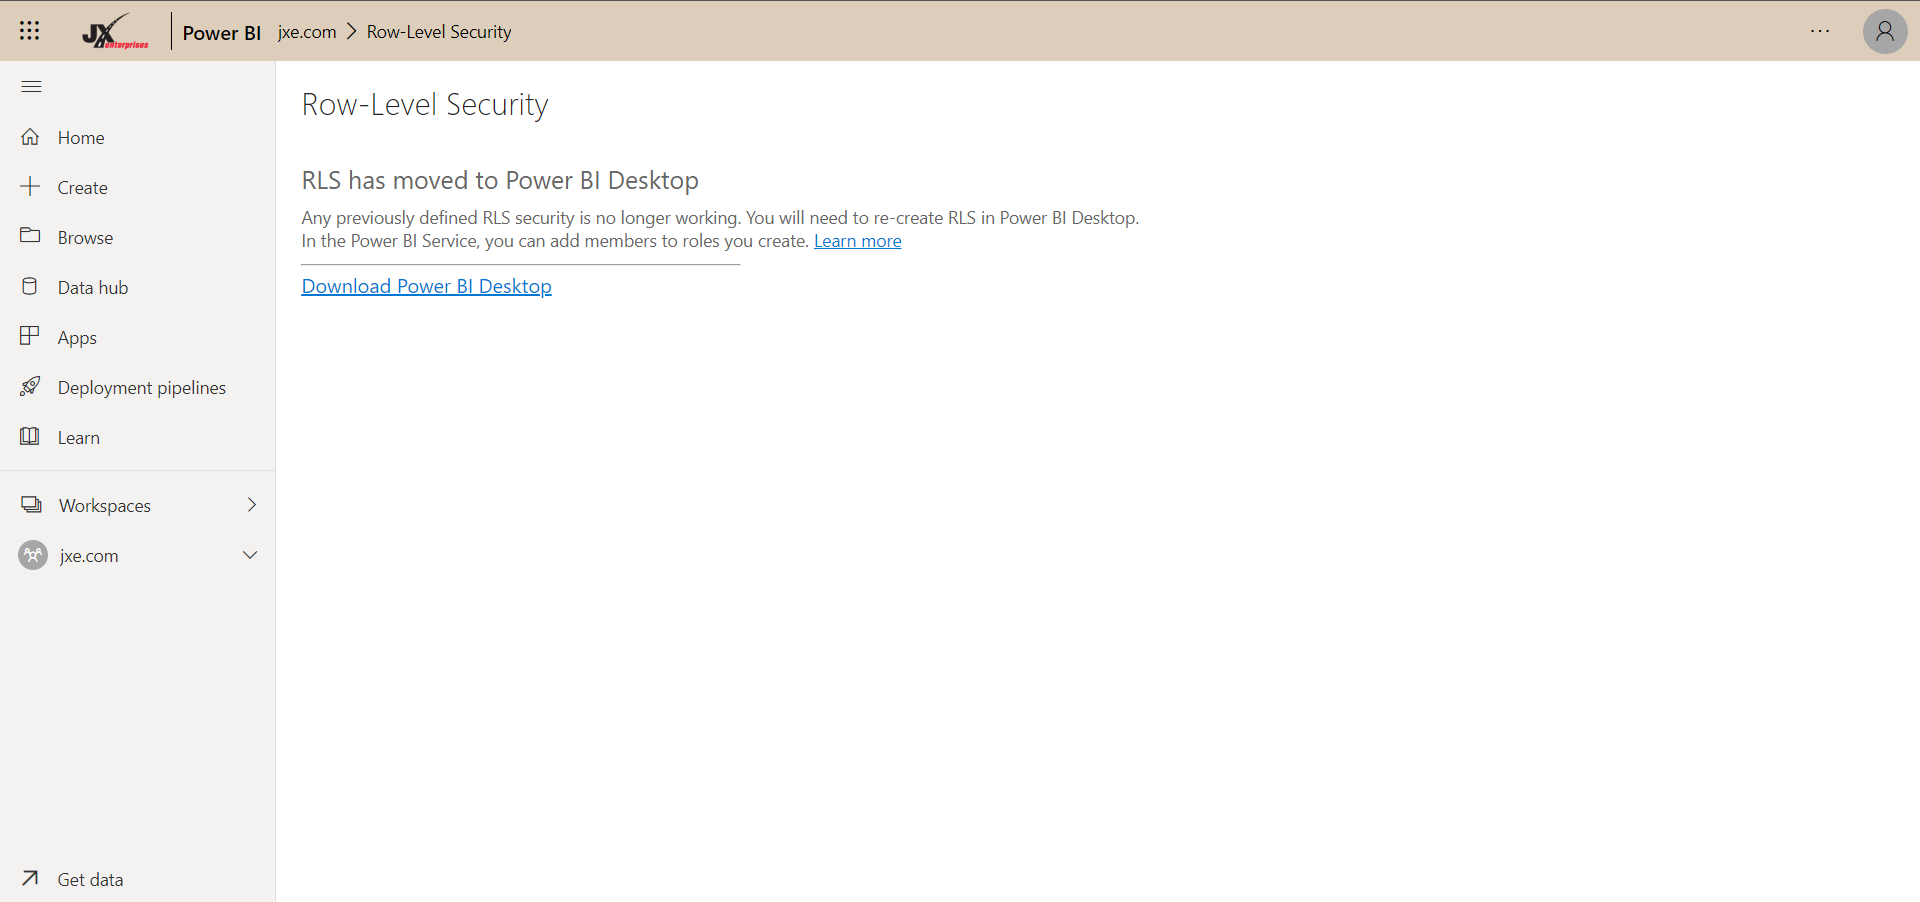Collapse the jxe.com workspace chevron
The image size is (1920, 902).
250,555
